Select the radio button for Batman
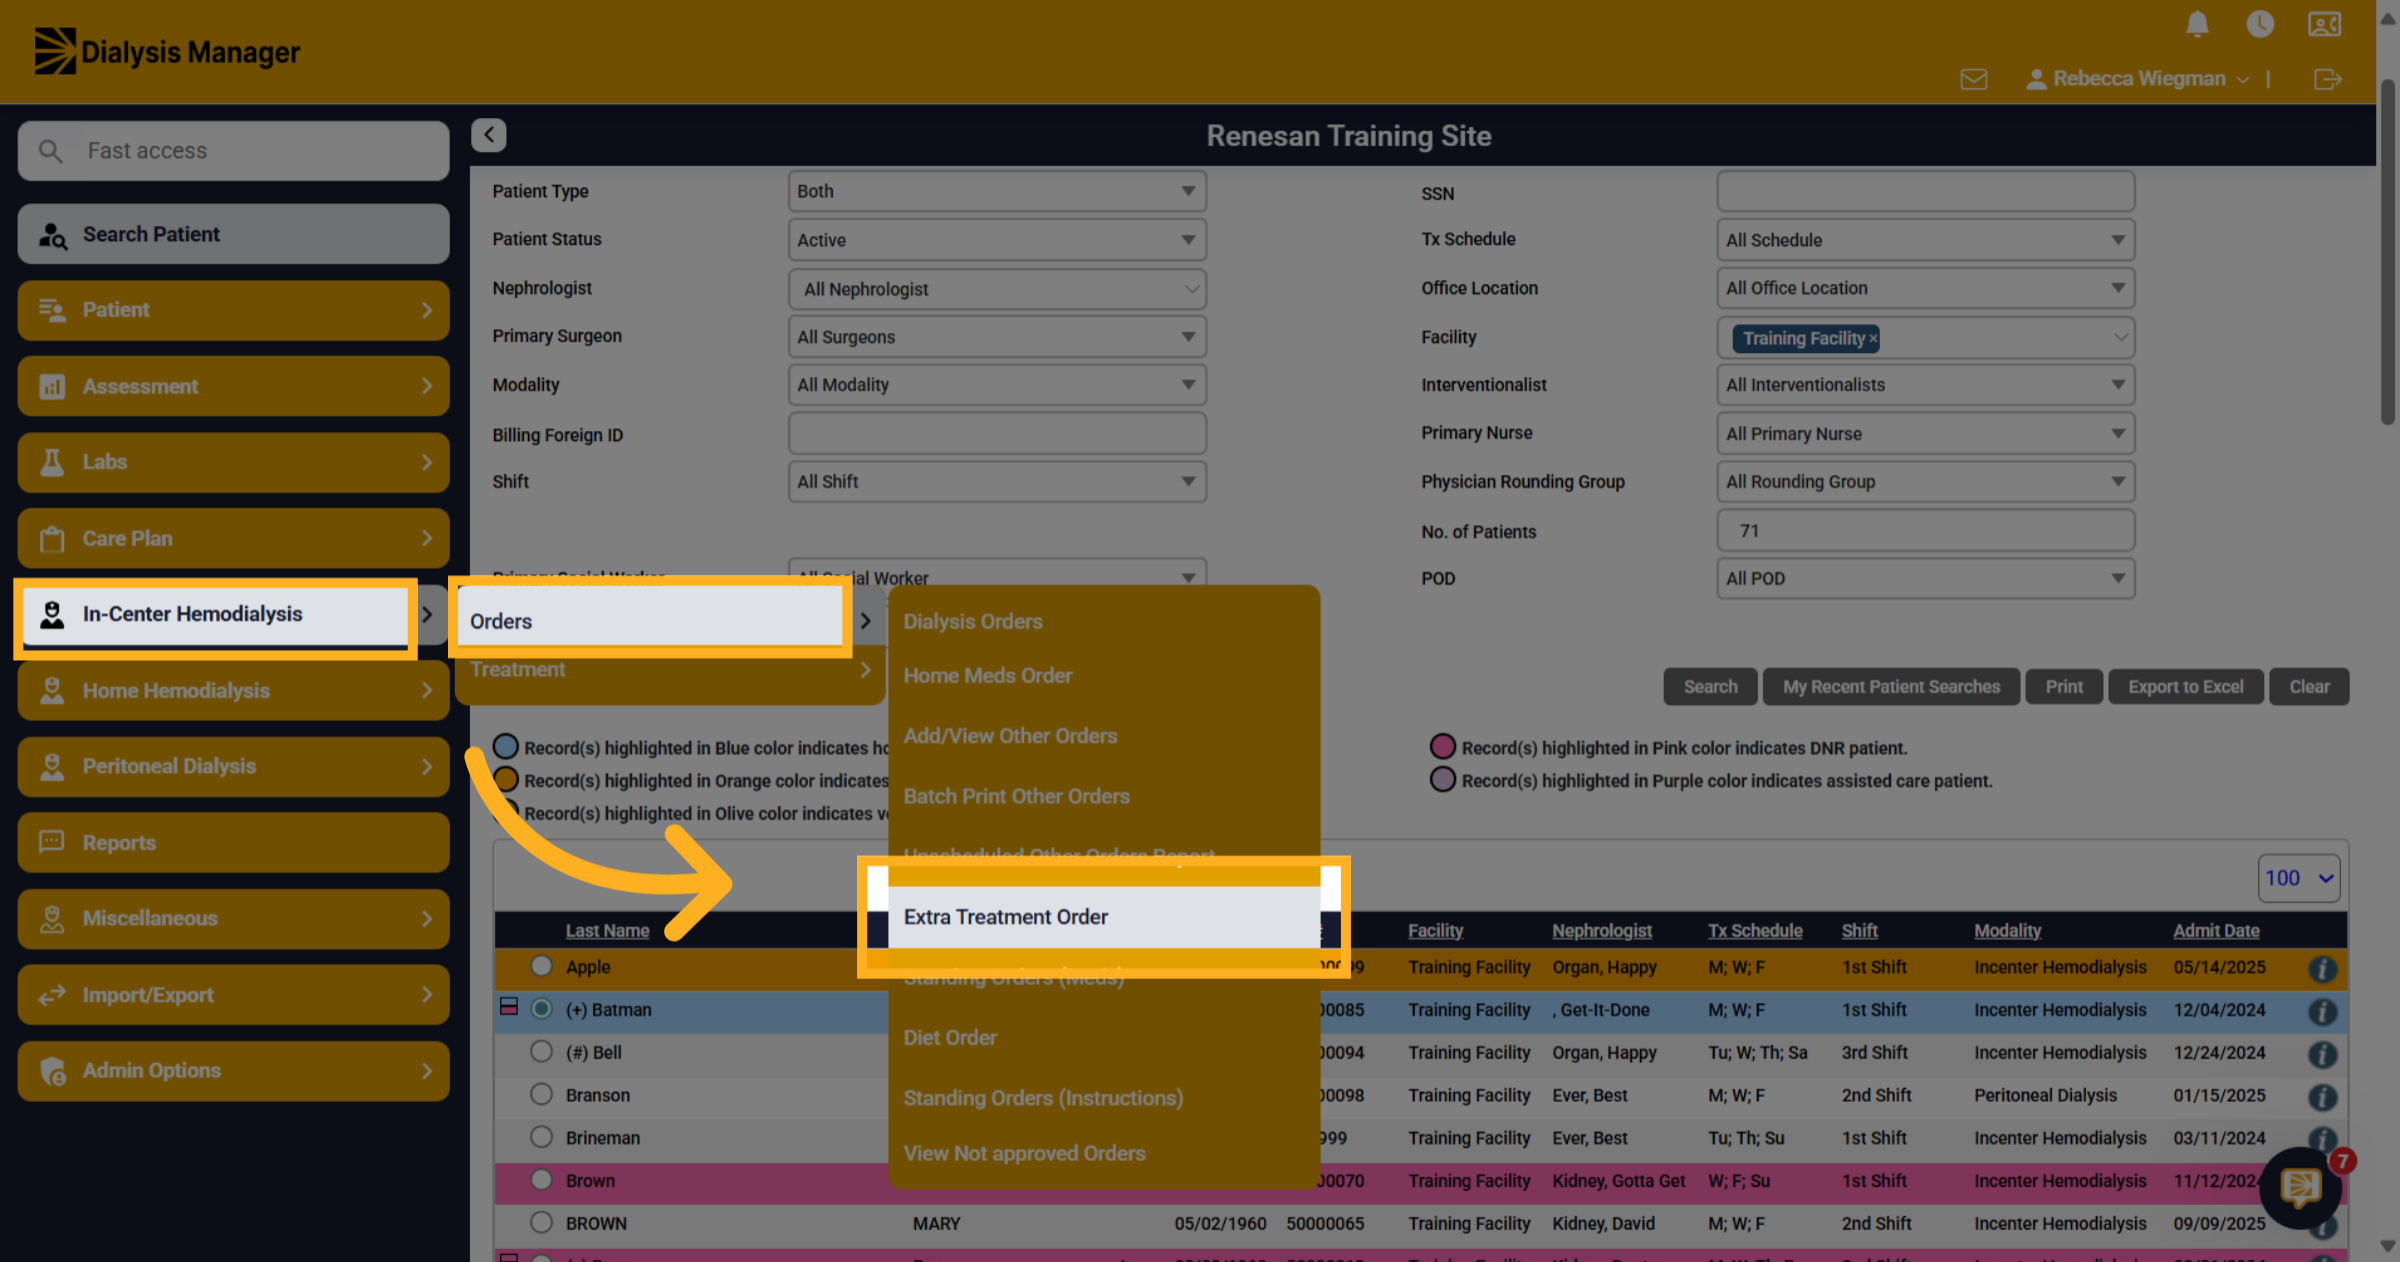 [541, 1009]
